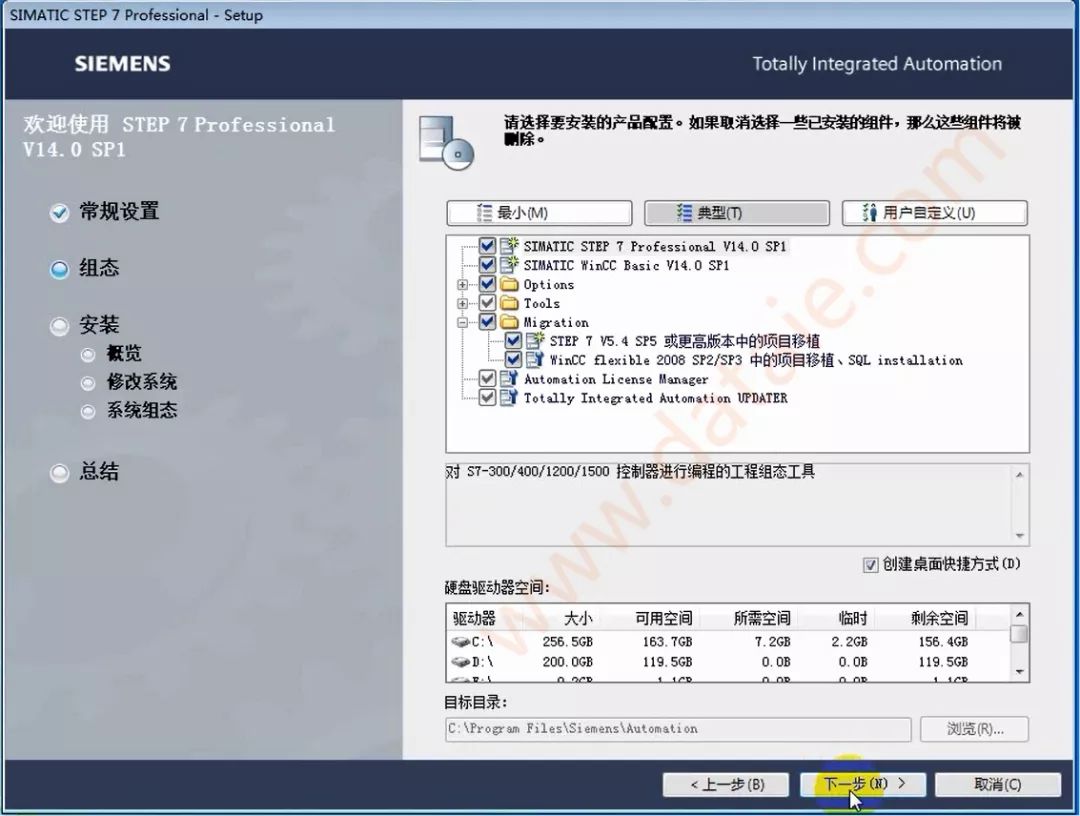Click the target directory path field
The width and height of the screenshot is (1080, 816).
click(x=678, y=729)
